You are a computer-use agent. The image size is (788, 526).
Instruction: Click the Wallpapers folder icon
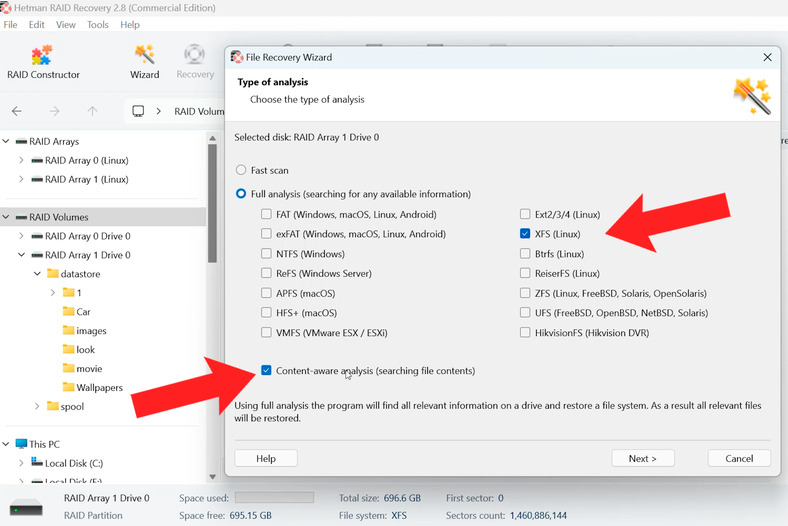coord(68,387)
